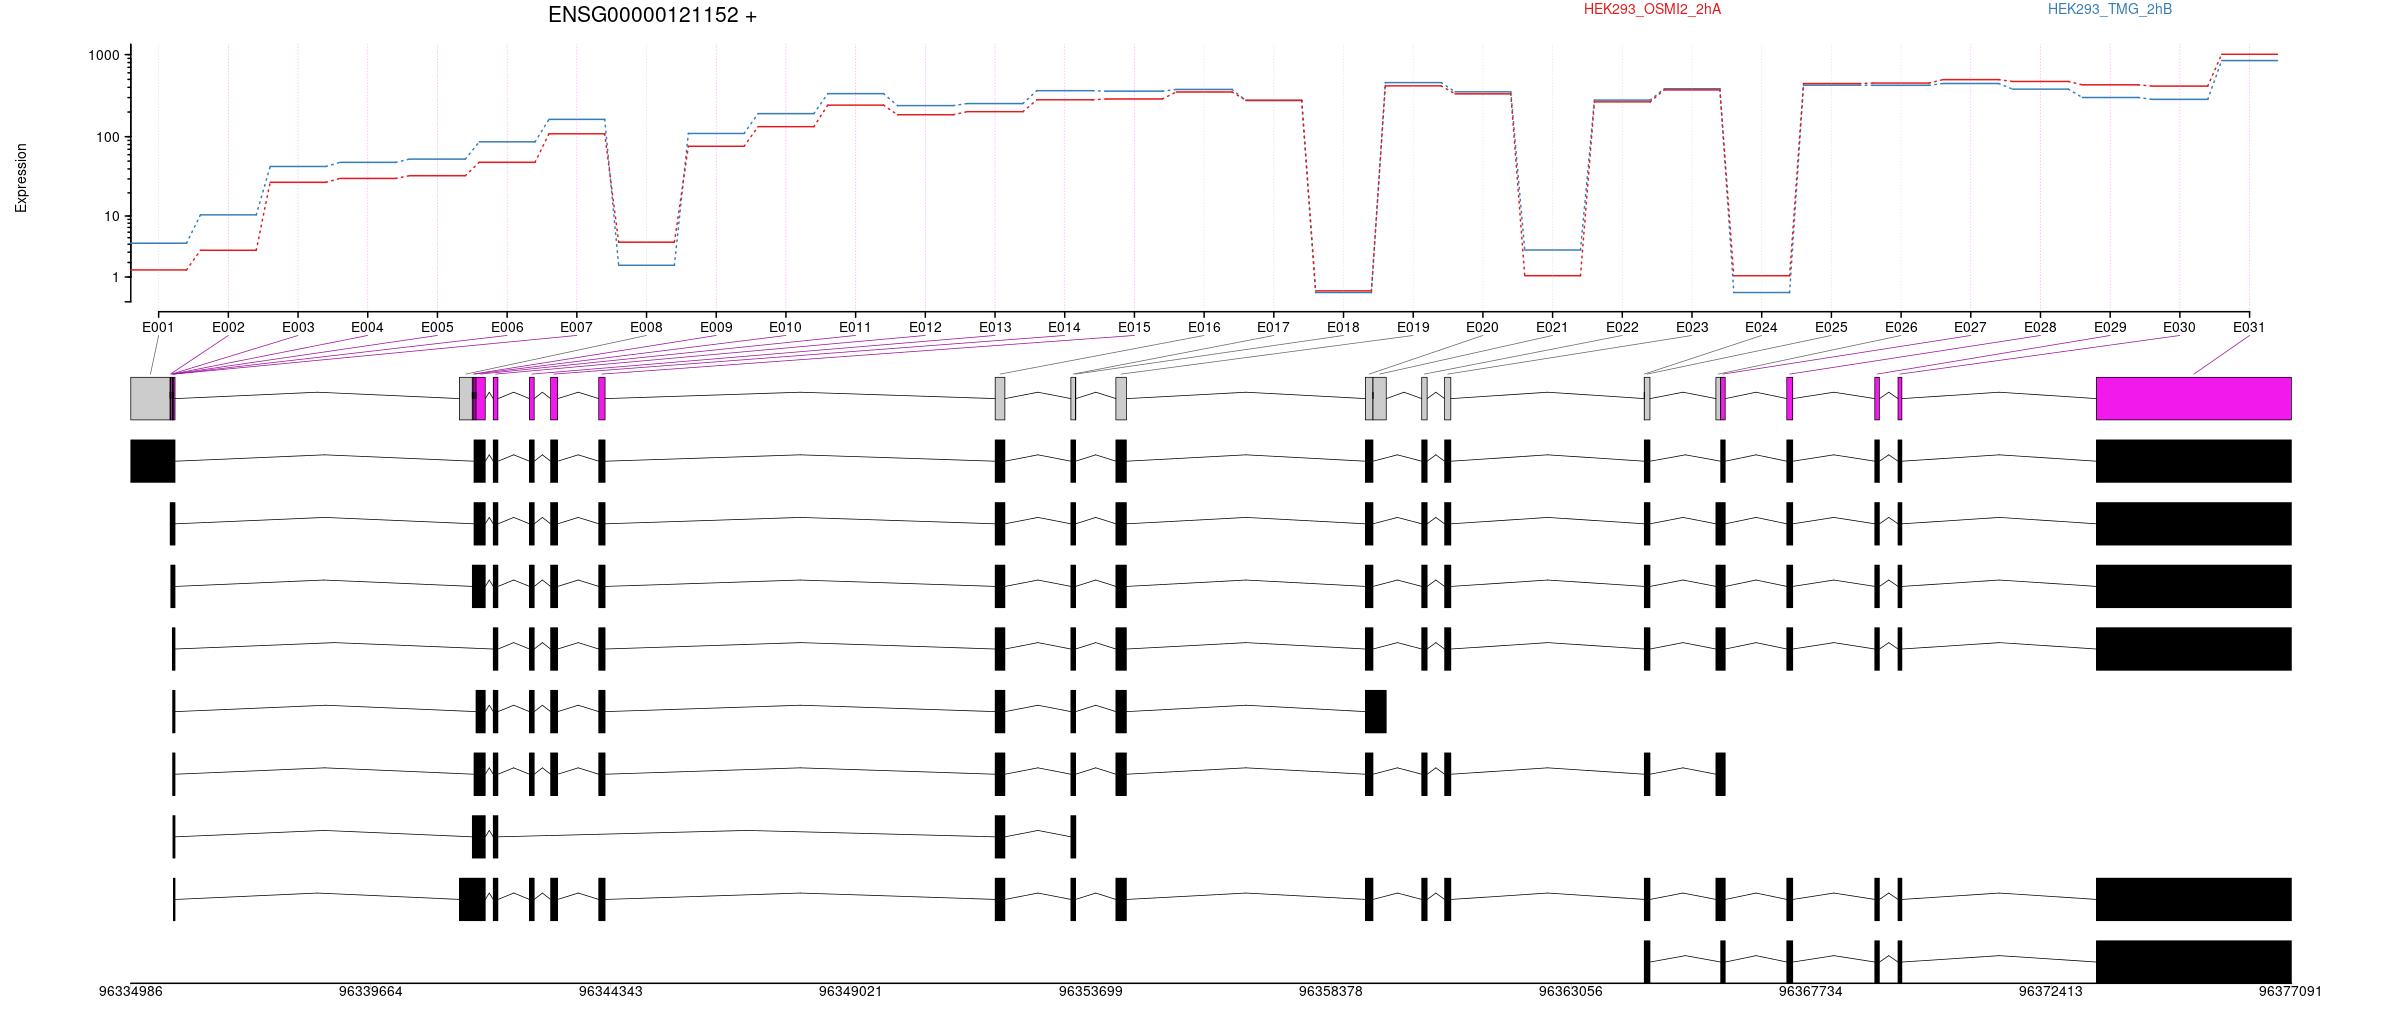Click exon label E025

coord(1831,327)
